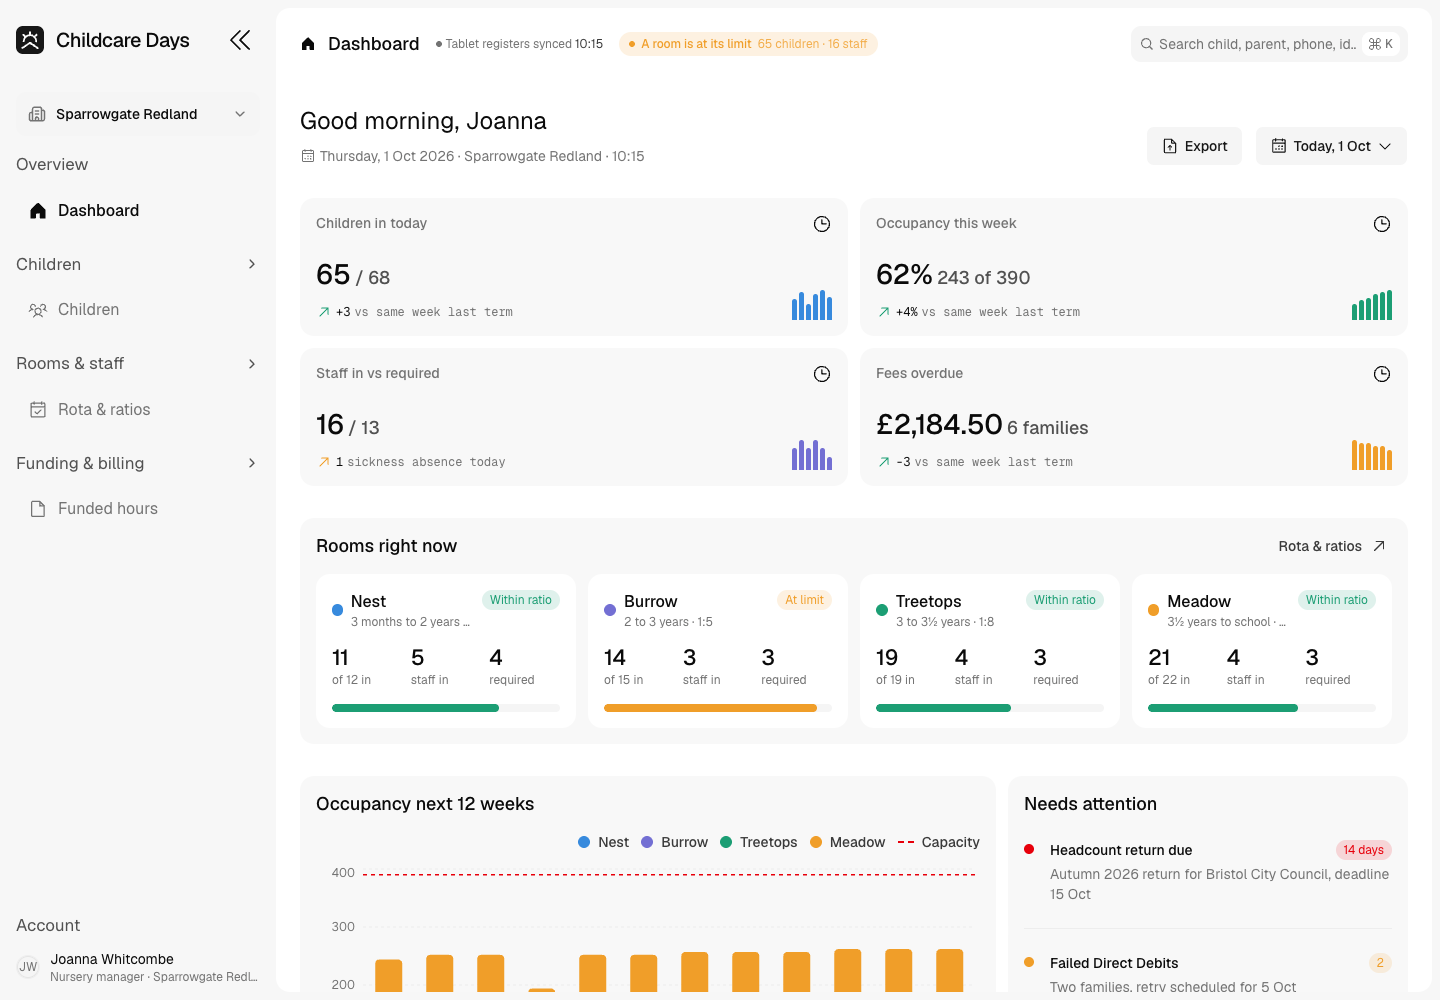Open Dashboard in the sidebar

(138, 210)
